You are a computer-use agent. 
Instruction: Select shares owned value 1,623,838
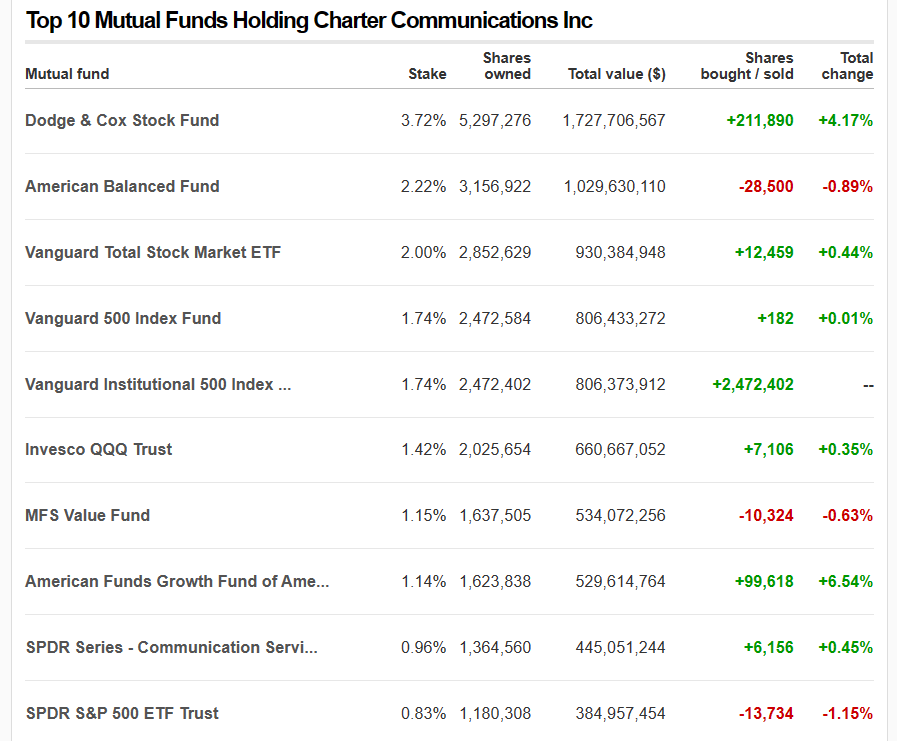495,581
